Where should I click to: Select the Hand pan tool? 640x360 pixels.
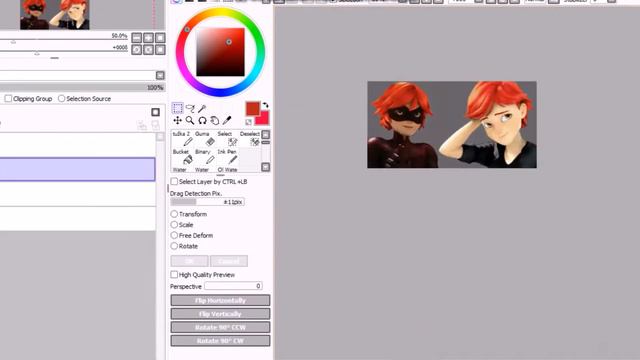(215, 120)
